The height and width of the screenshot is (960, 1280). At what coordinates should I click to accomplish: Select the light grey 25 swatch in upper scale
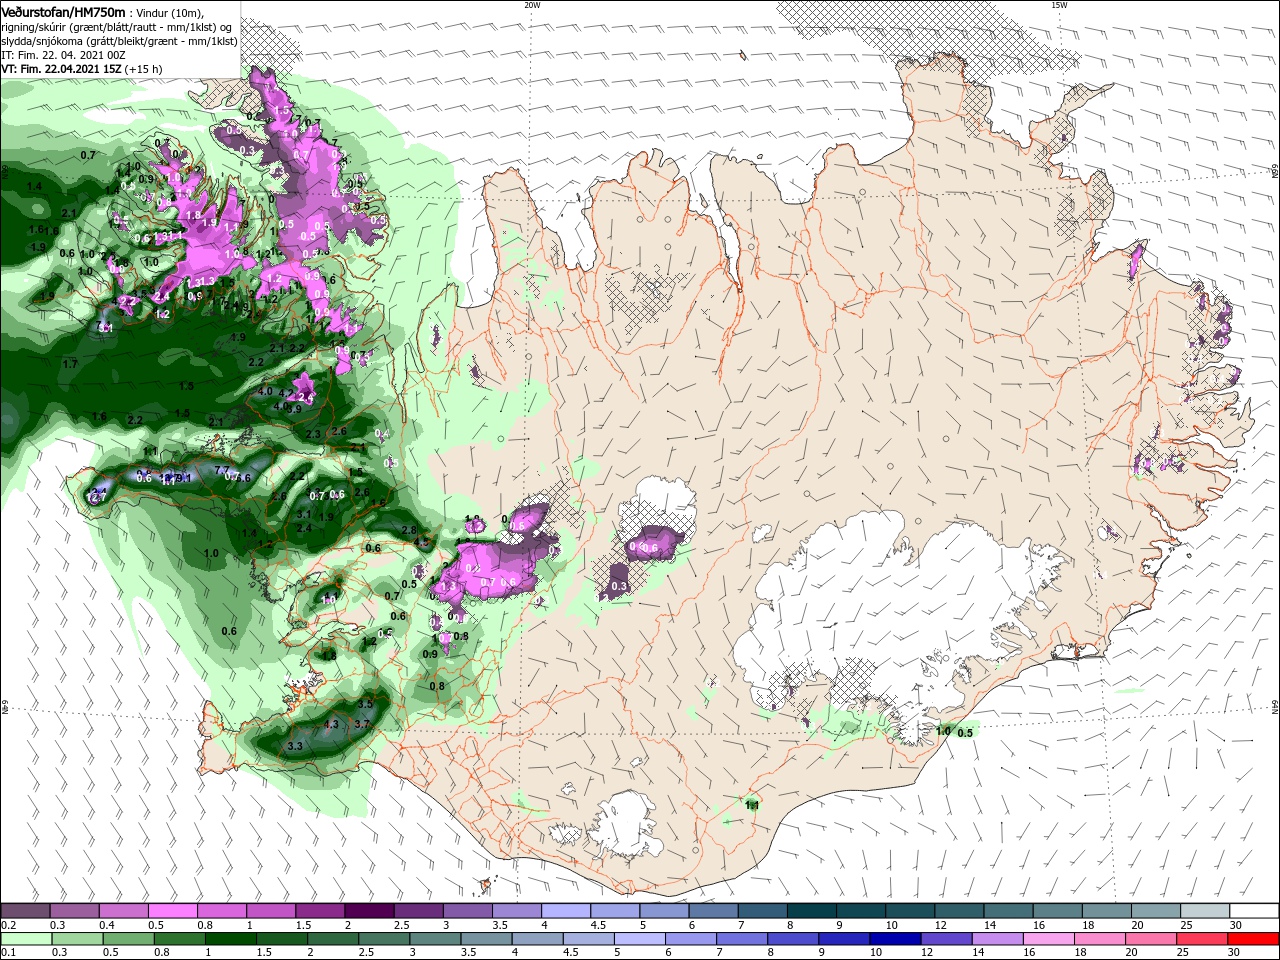(x=1205, y=911)
